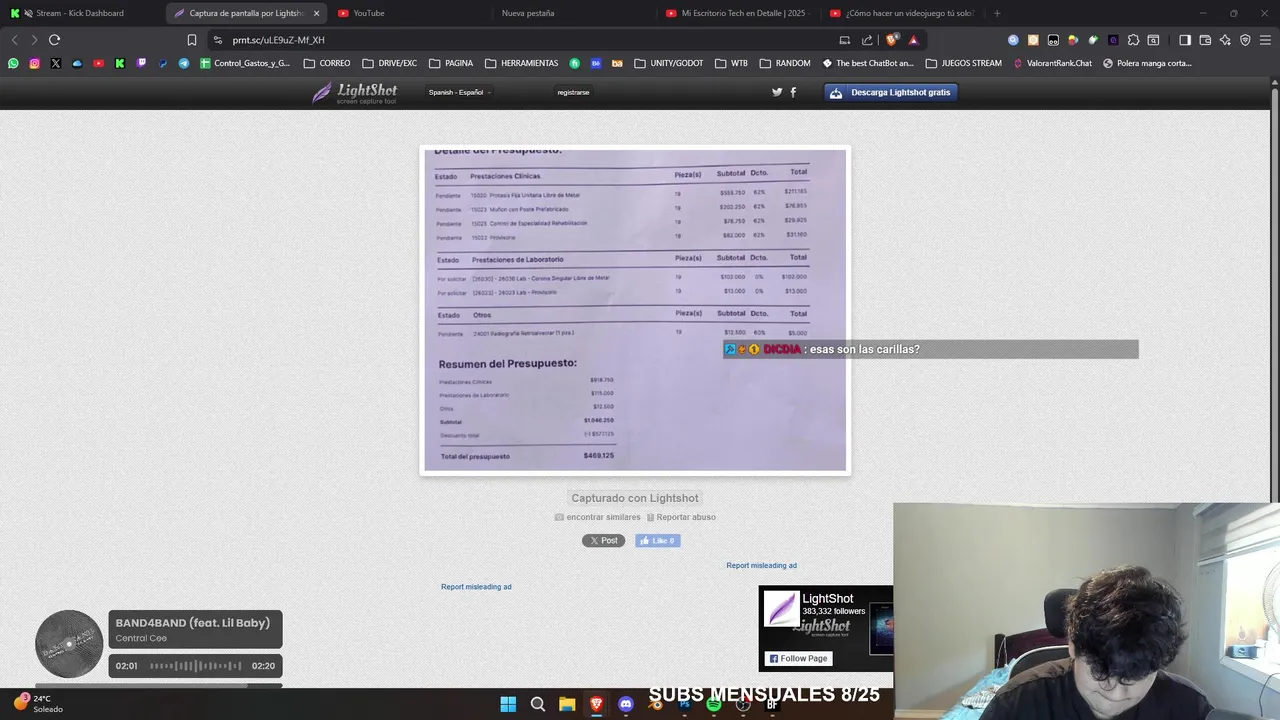Open the WTB bookmarks folder
The image size is (1280, 720).
coord(731,63)
